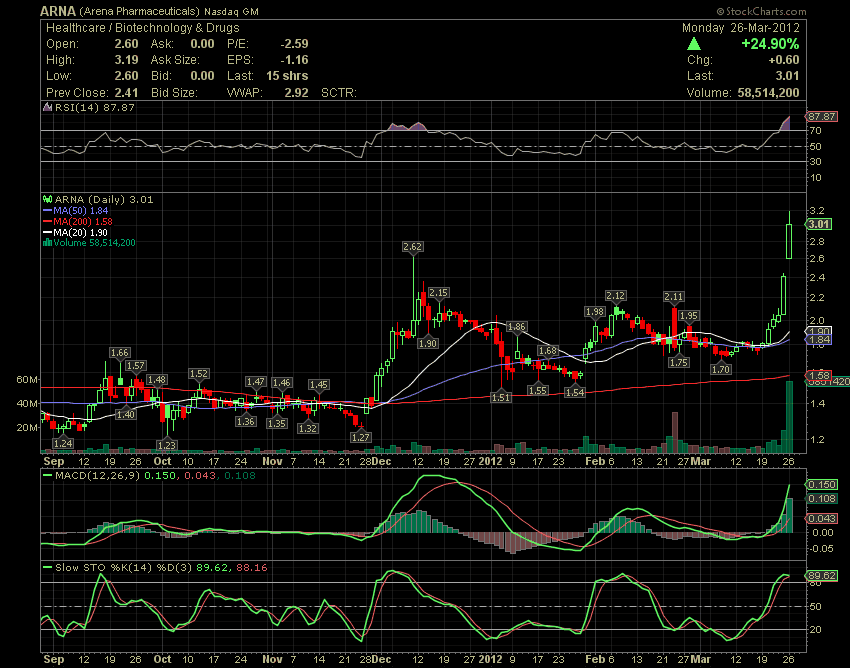Click the 1.75 low price label

coord(679,363)
